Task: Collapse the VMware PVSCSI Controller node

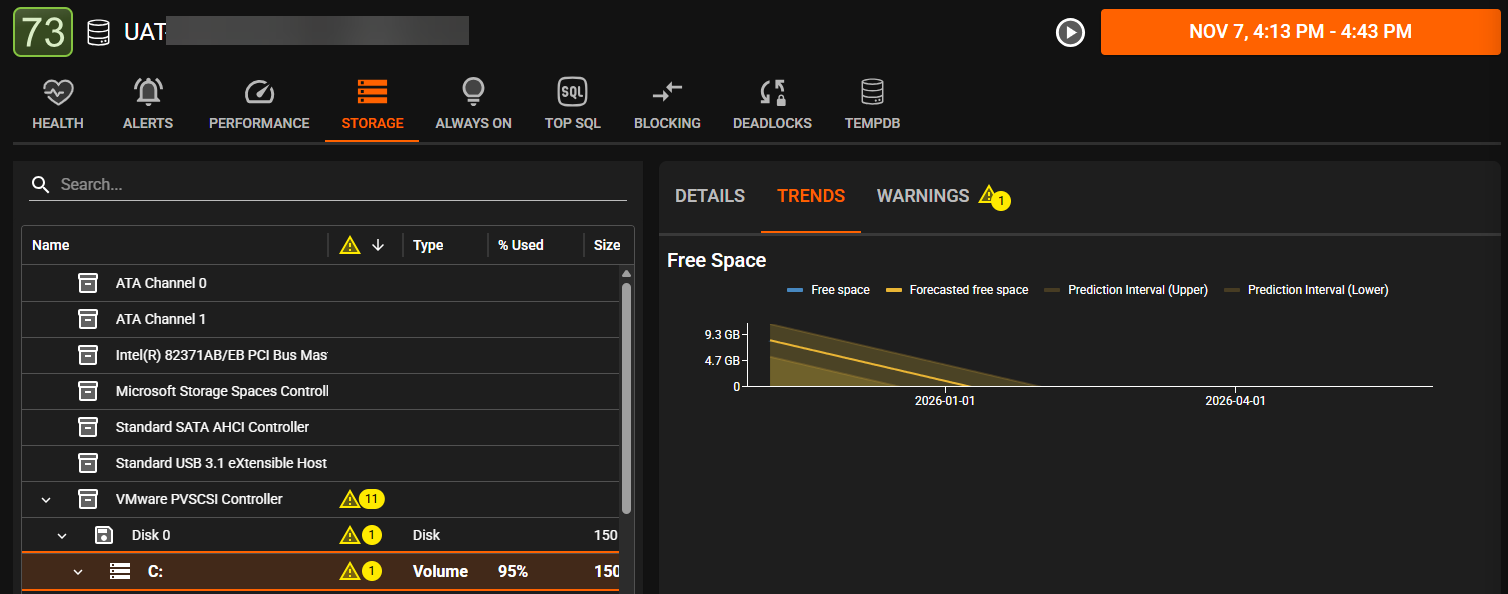Action: (x=46, y=499)
